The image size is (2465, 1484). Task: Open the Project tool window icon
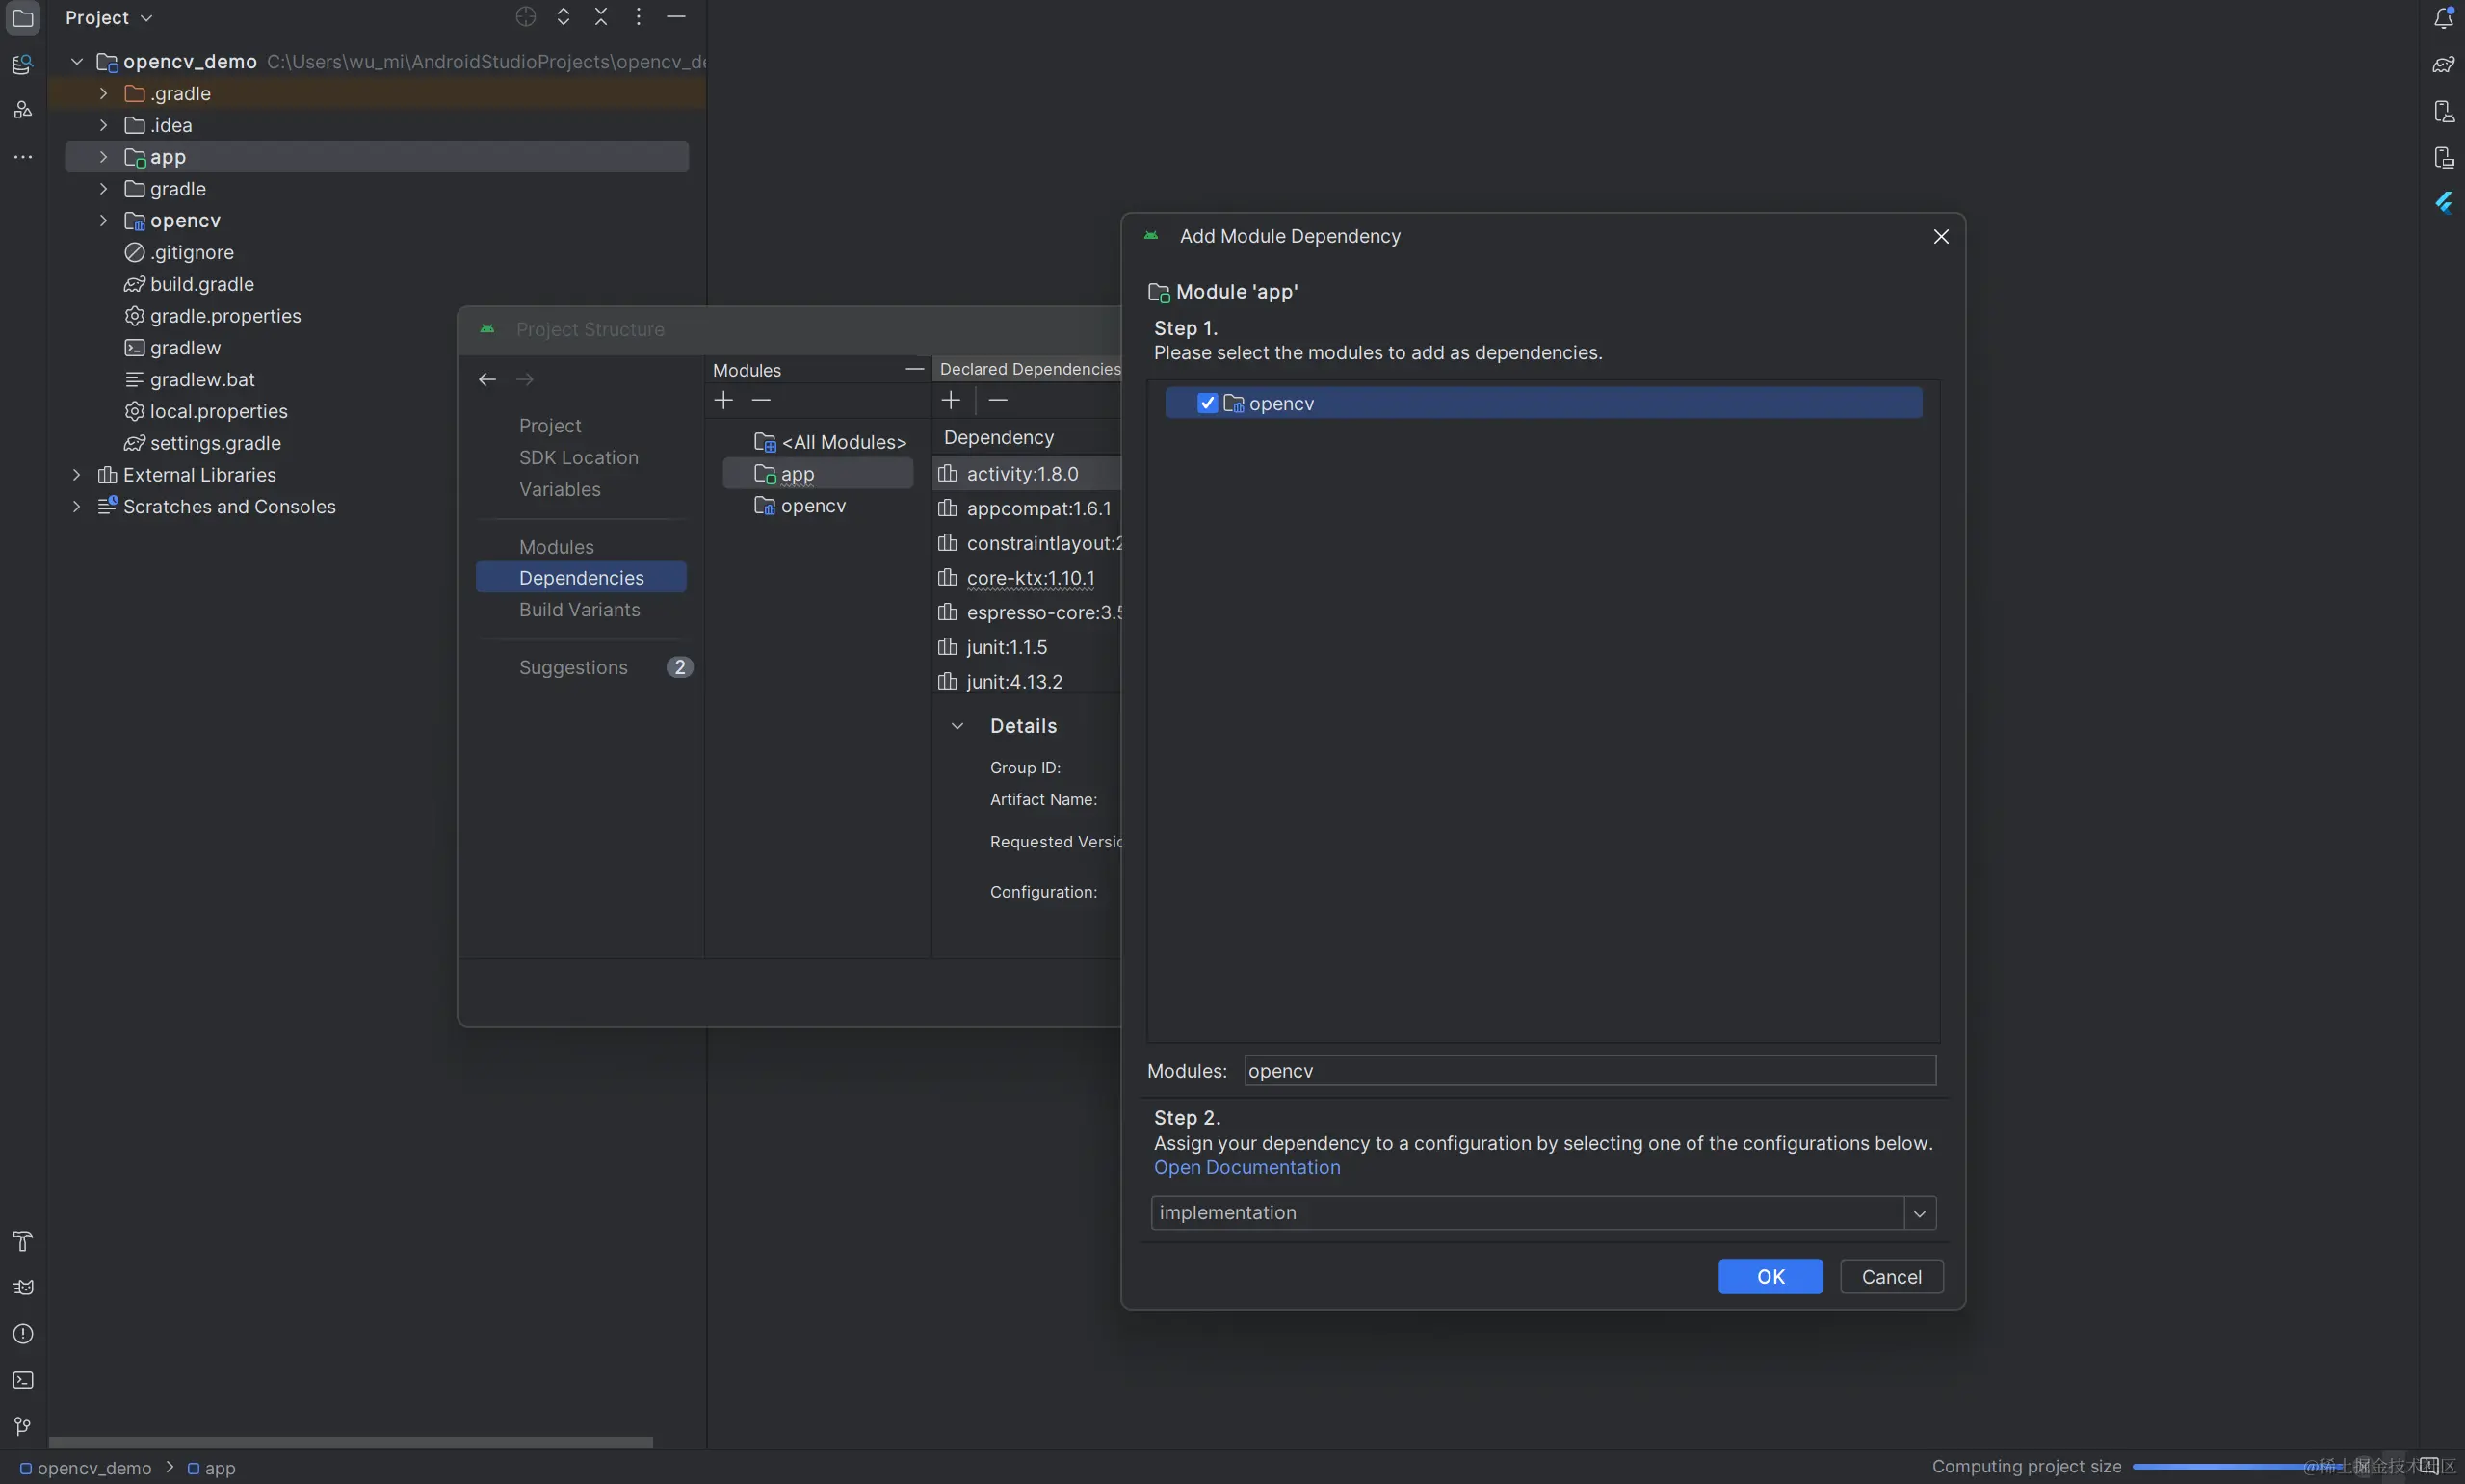click(x=22, y=18)
